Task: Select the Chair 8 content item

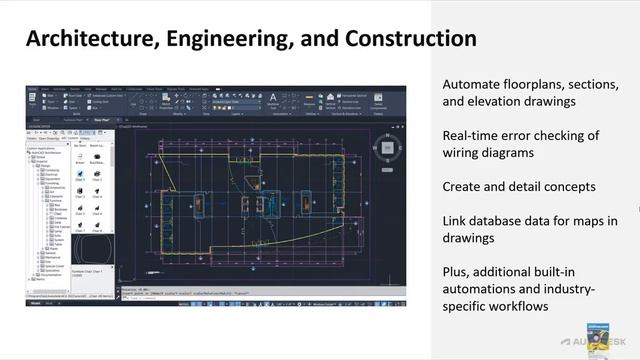Action: 97,227
